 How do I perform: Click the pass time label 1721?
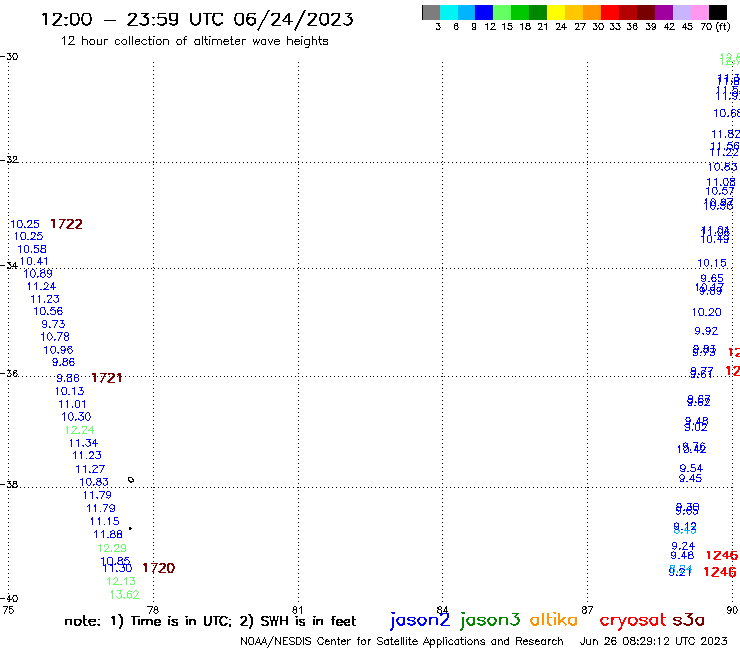click(107, 378)
